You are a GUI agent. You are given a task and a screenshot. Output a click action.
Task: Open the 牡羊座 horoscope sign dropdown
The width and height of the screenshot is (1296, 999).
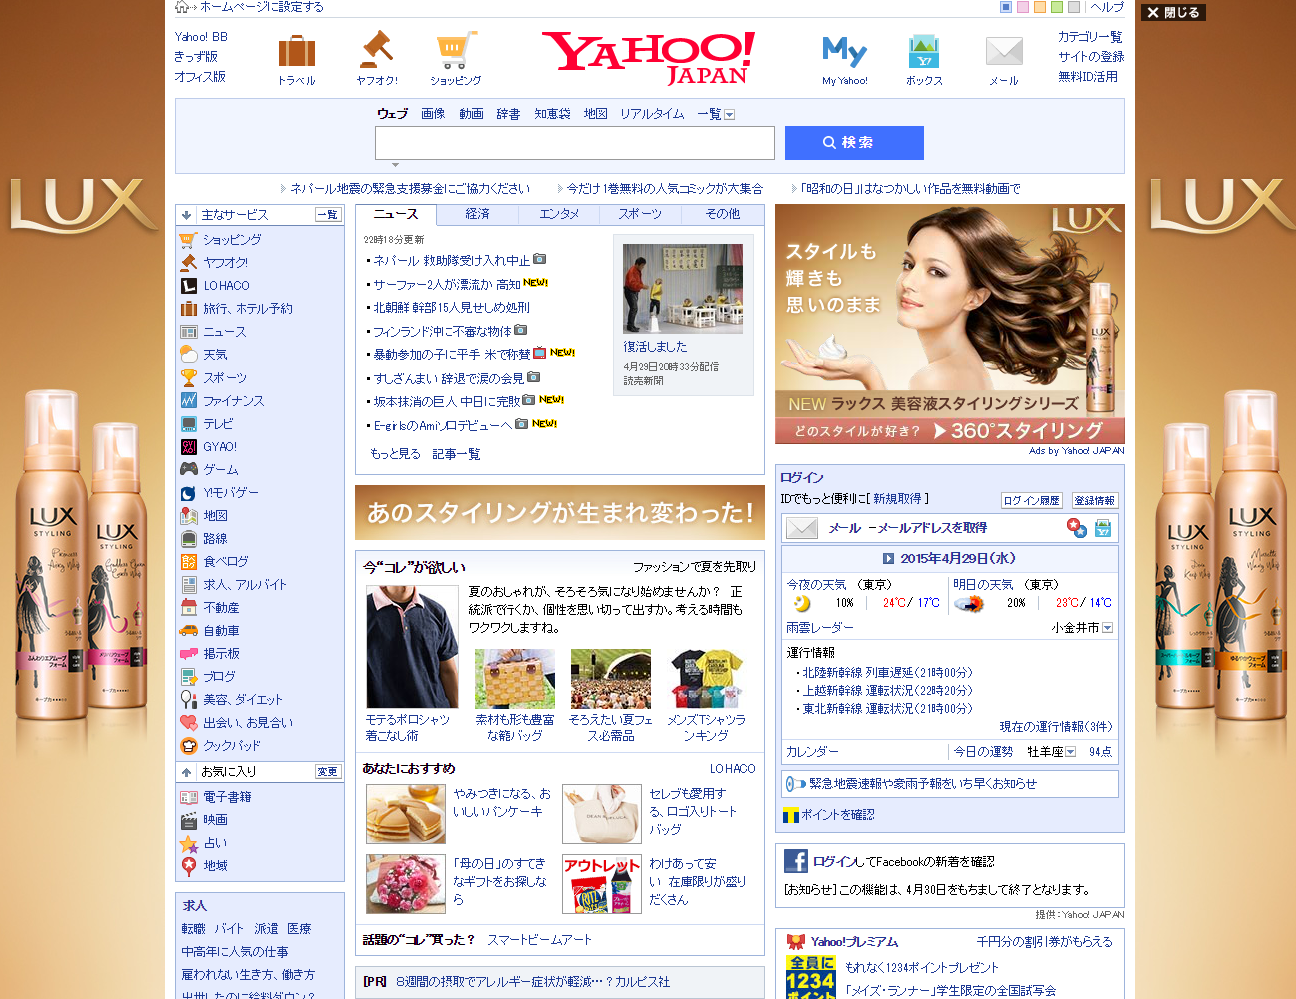(1068, 751)
